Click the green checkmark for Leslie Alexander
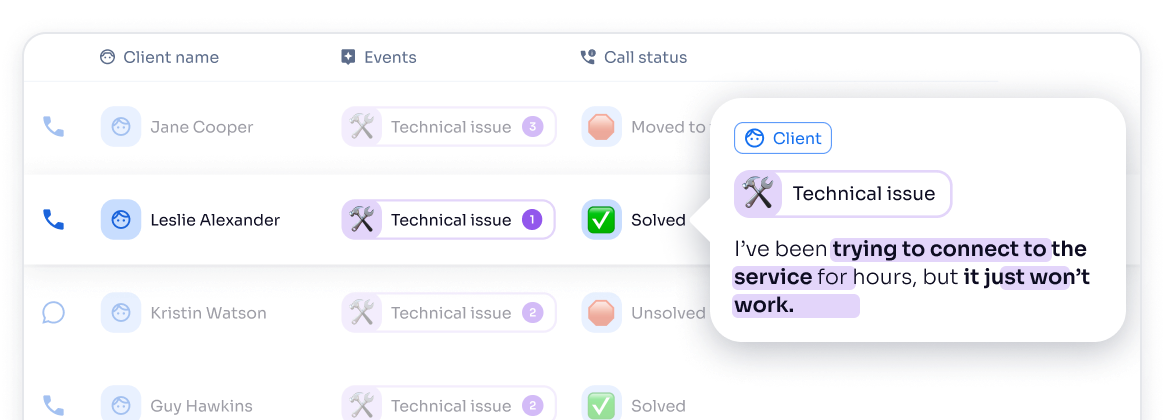 pyautogui.click(x=601, y=220)
